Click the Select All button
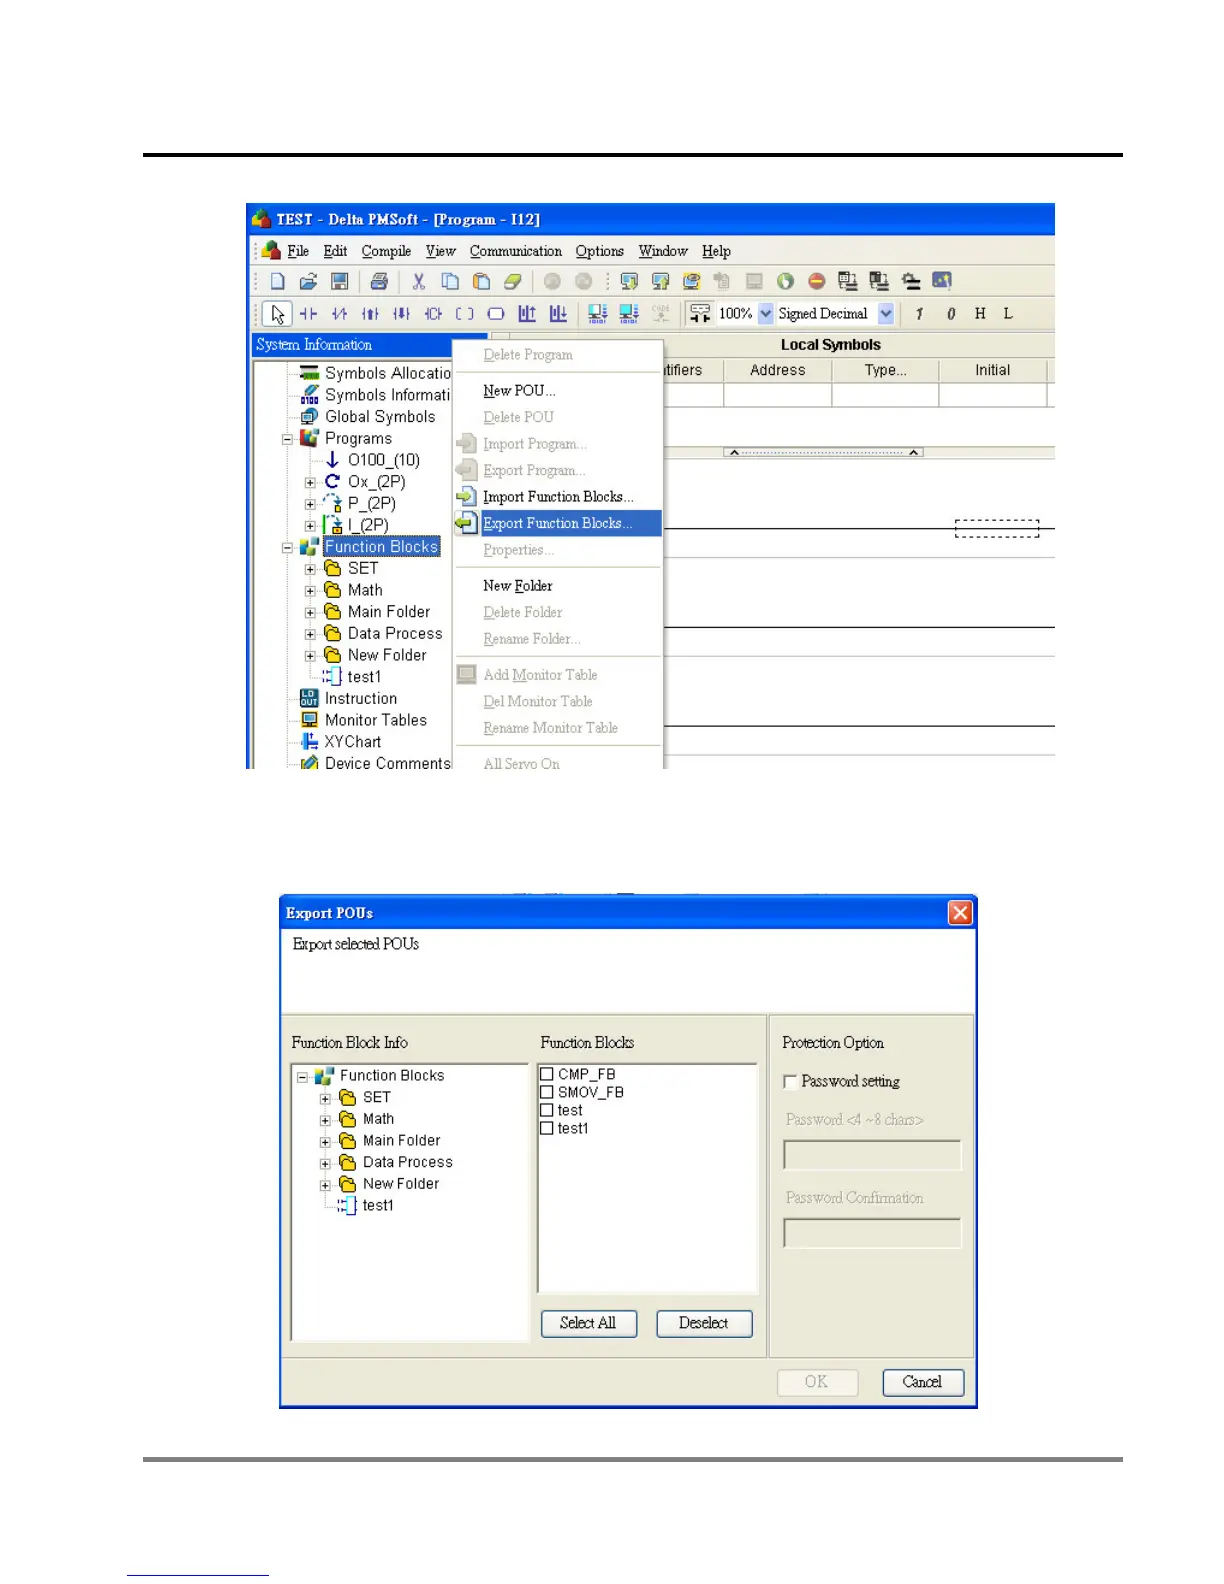The height and width of the screenshot is (1584, 1224). point(588,1323)
